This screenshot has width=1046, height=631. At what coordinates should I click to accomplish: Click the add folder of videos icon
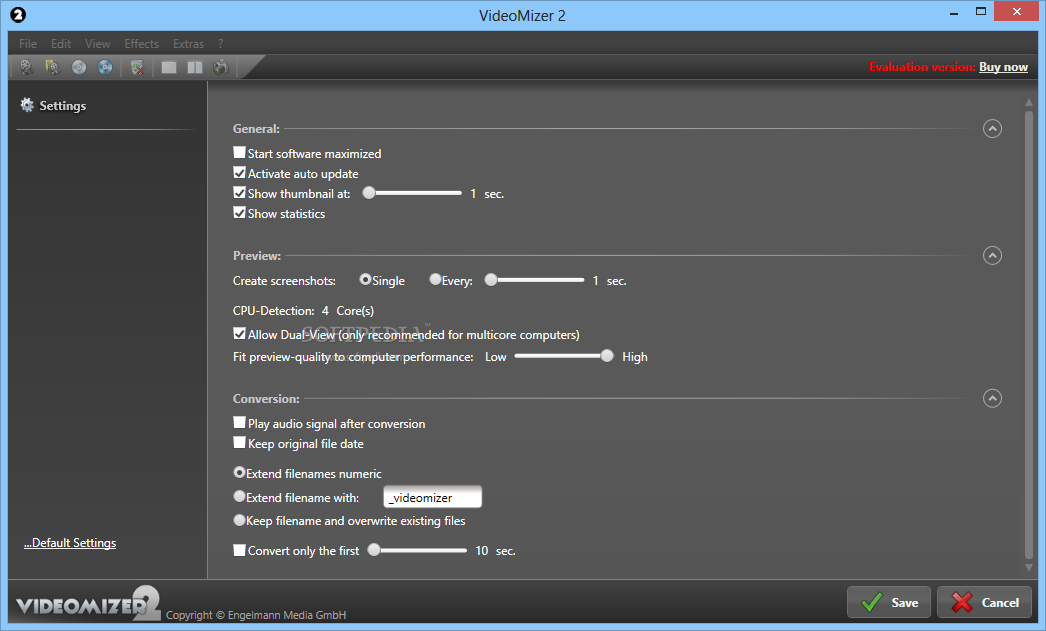point(52,67)
